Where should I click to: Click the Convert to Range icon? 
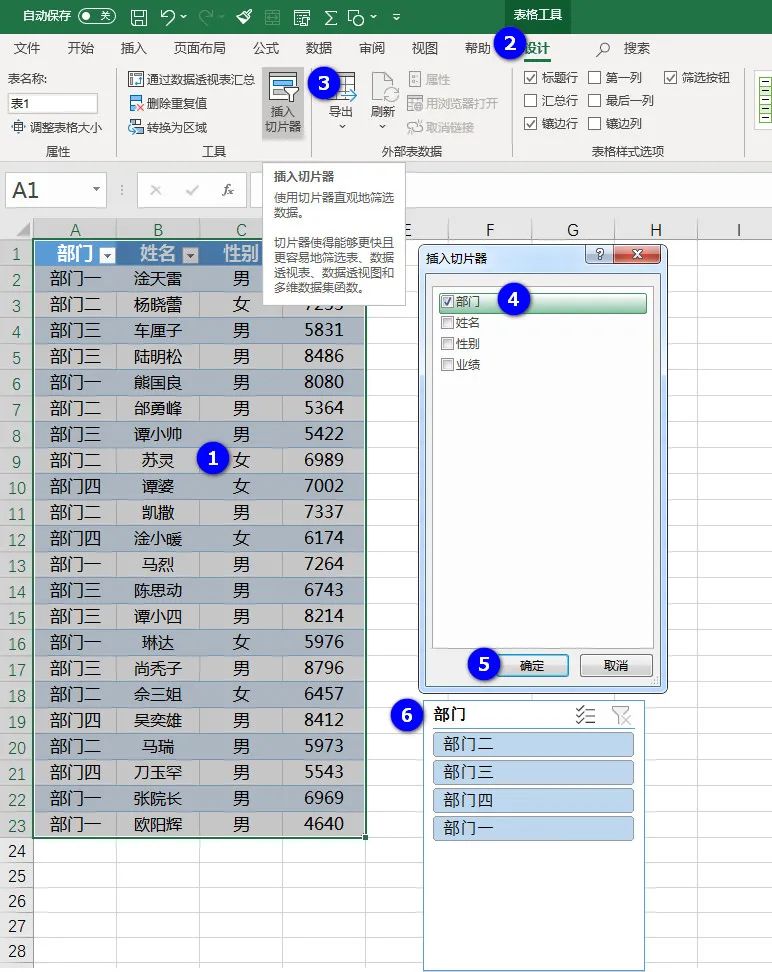136,127
